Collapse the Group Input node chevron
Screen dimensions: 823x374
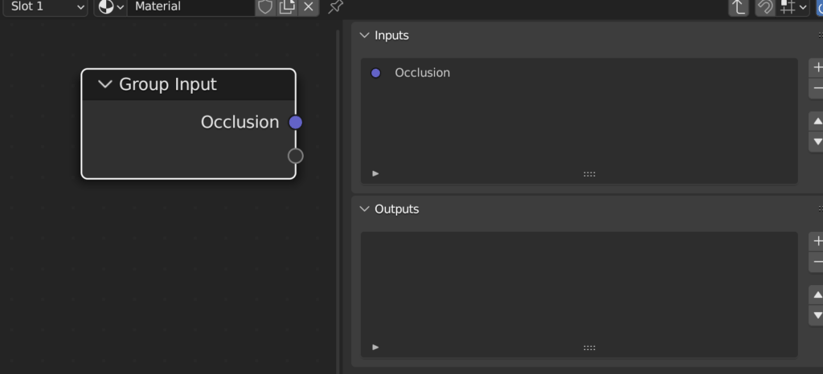click(x=105, y=84)
